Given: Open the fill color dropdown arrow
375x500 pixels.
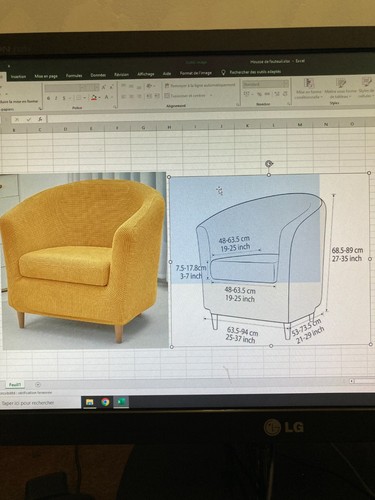Looking at the screenshot, I should pos(100,97).
